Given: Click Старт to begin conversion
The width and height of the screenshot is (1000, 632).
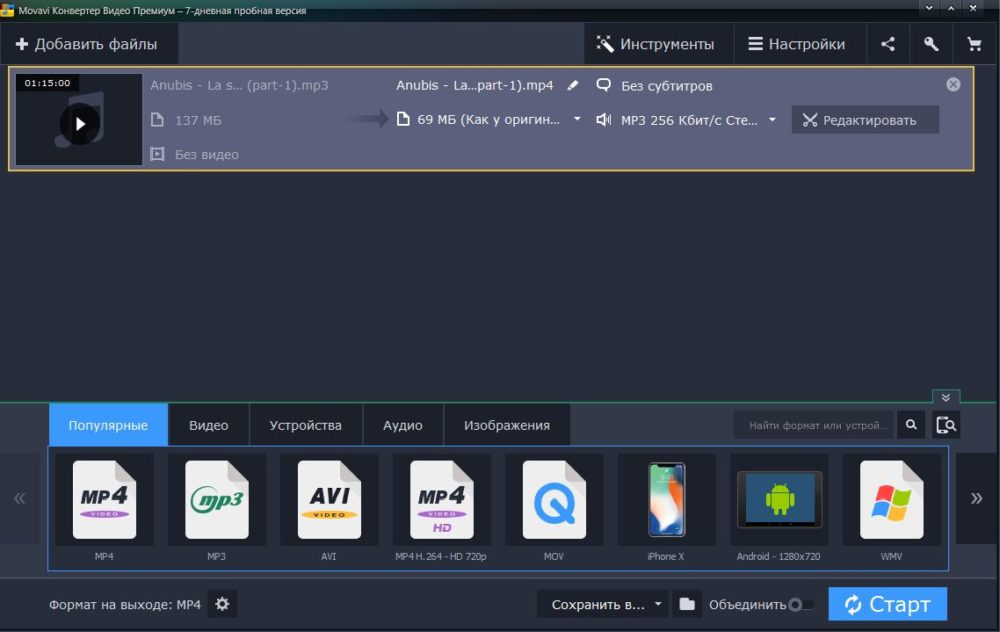Looking at the screenshot, I should [x=887, y=604].
